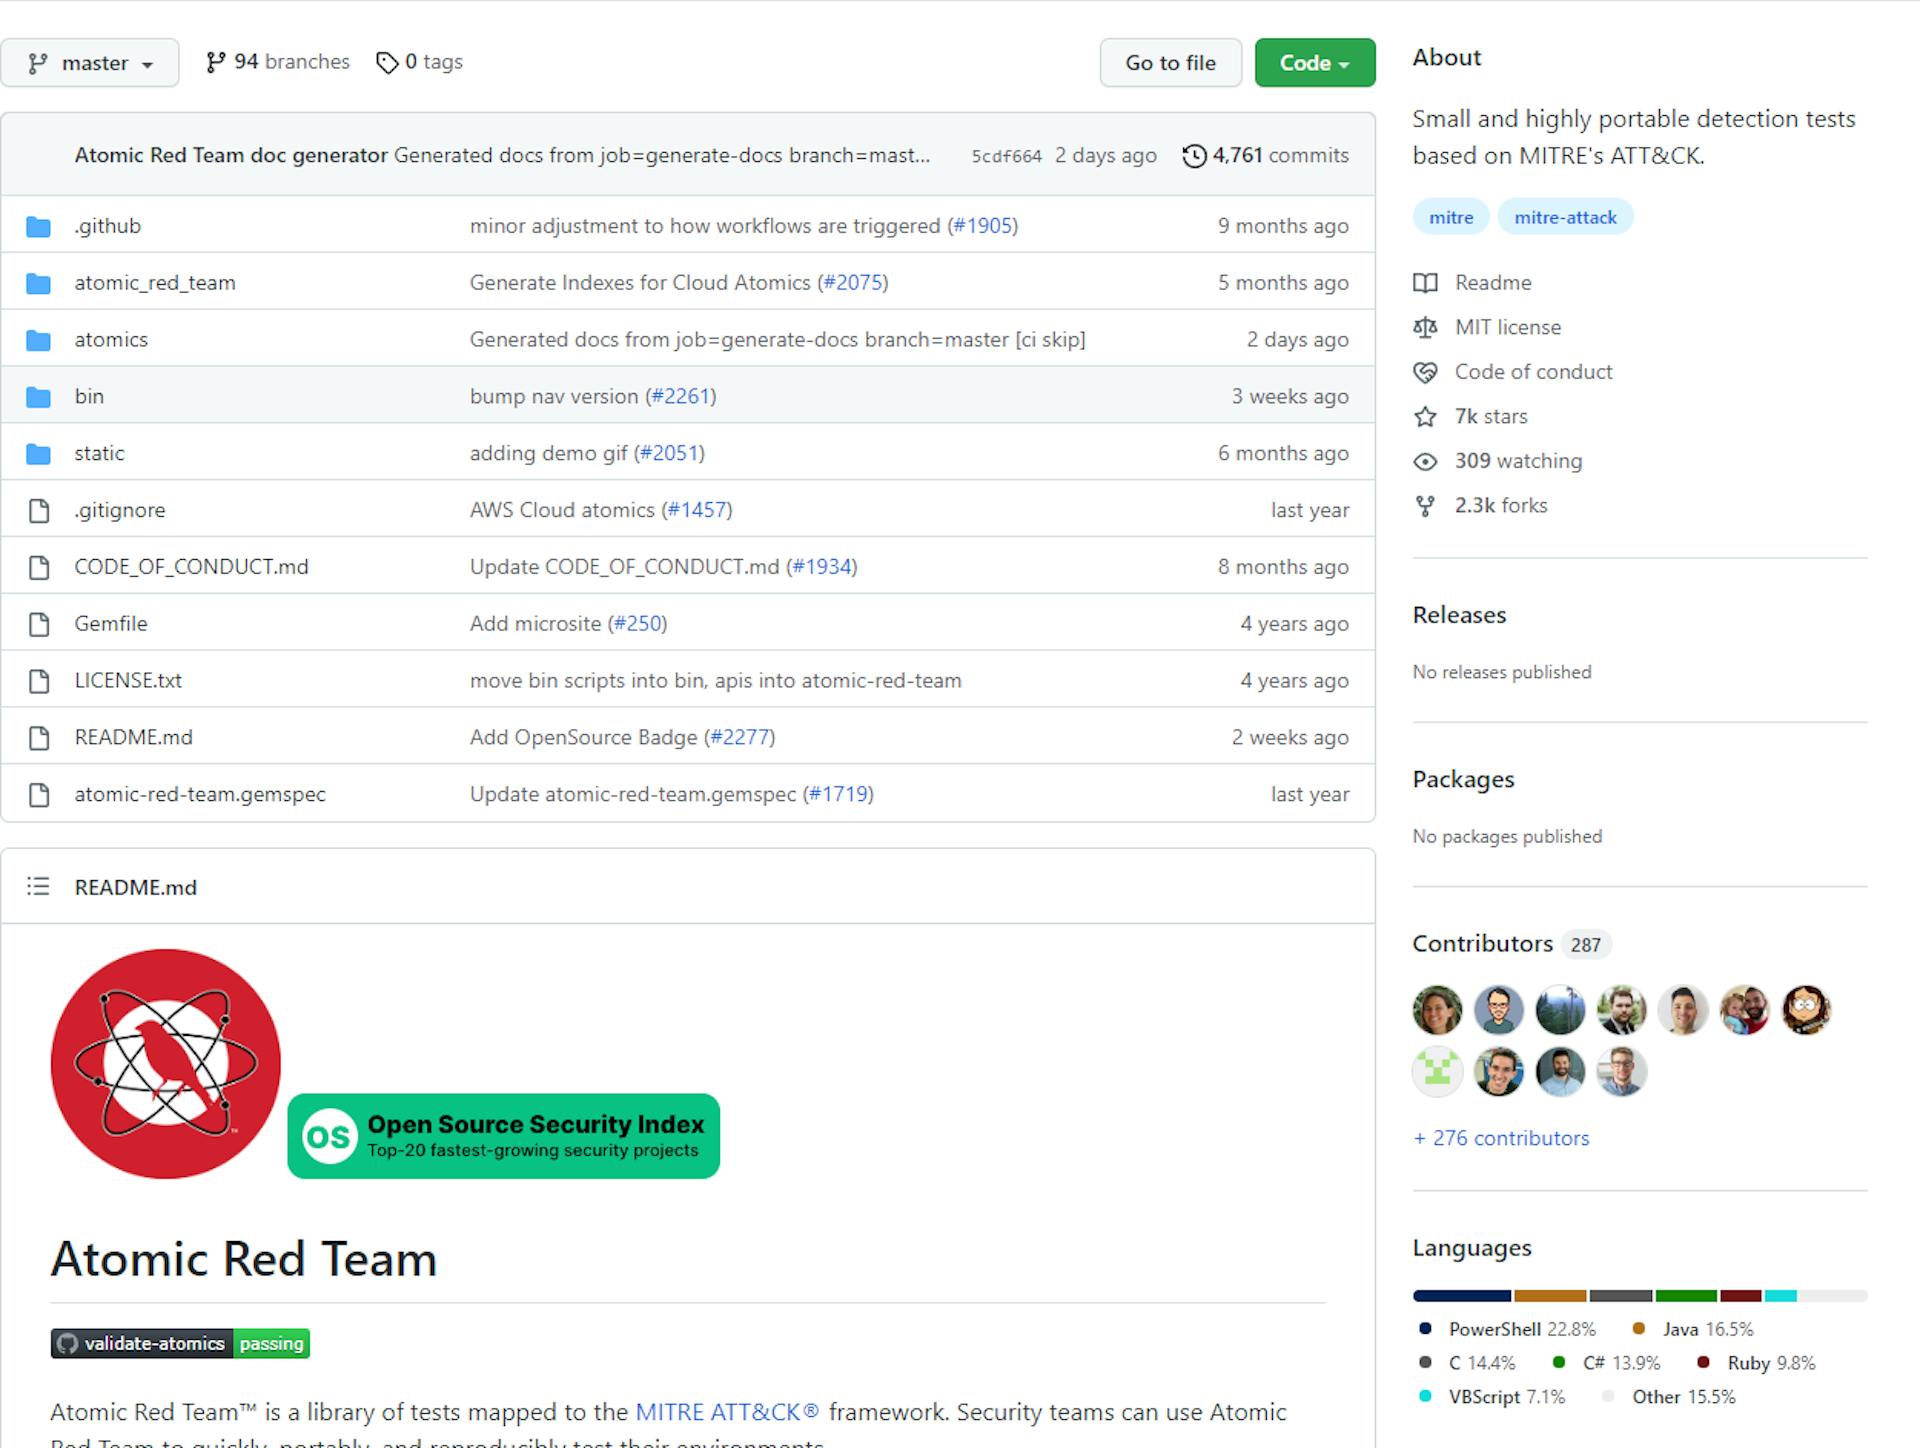Click the first contributor avatar
Image resolution: width=1920 pixels, height=1448 pixels.
(x=1437, y=1010)
